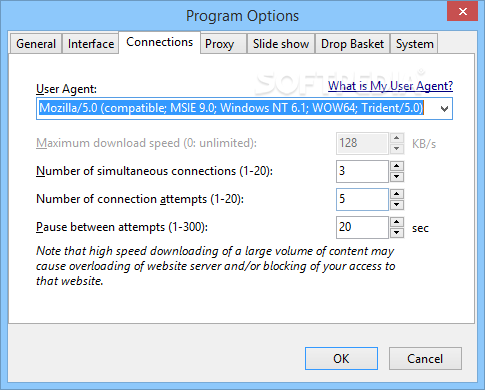Open the Interface tab

click(x=91, y=44)
